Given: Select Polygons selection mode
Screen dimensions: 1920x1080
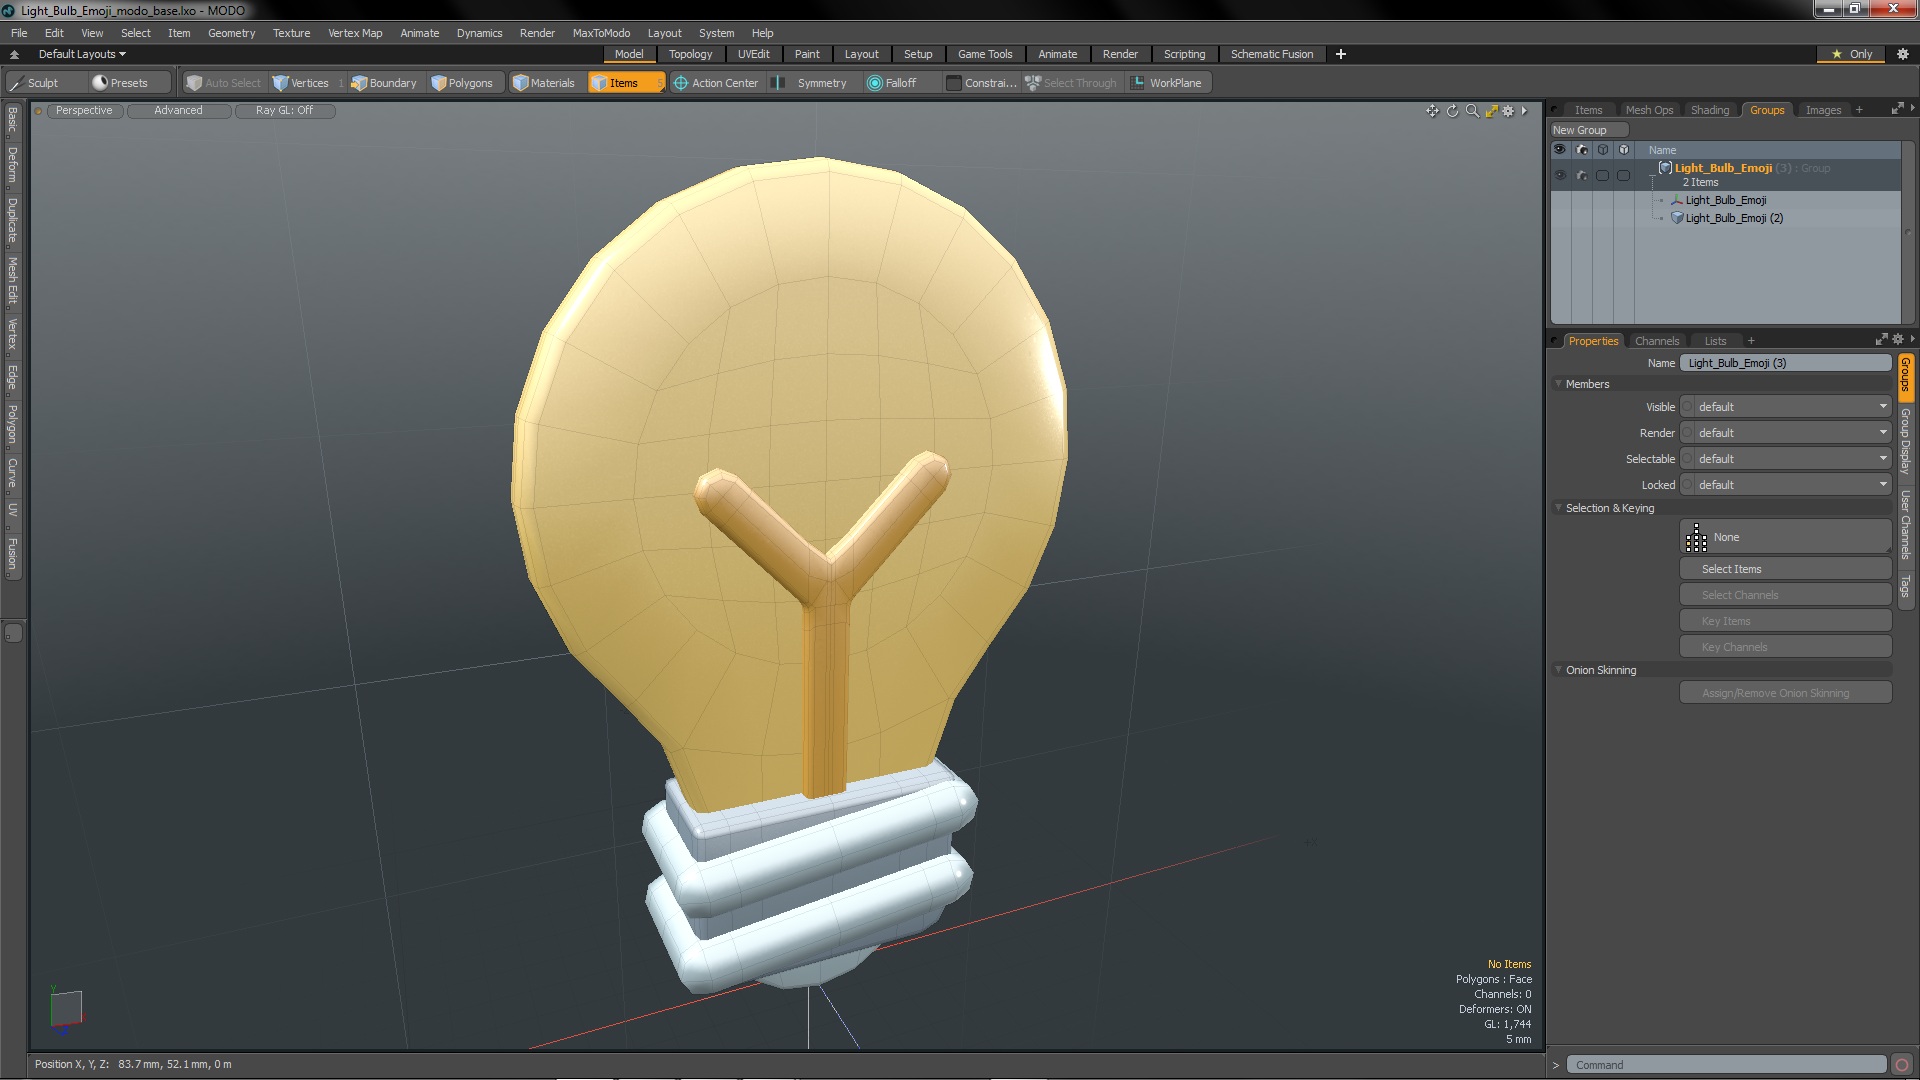Looking at the screenshot, I should [462, 83].
